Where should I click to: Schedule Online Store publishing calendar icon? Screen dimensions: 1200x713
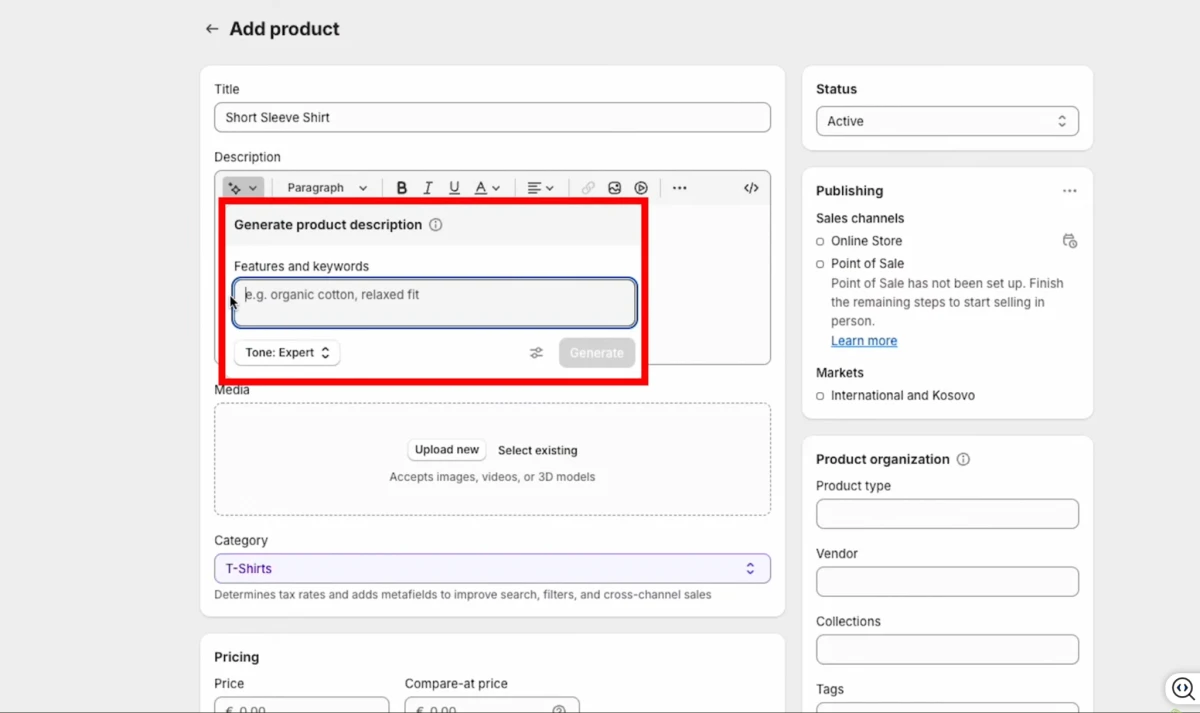click(x=1070, y=241)
